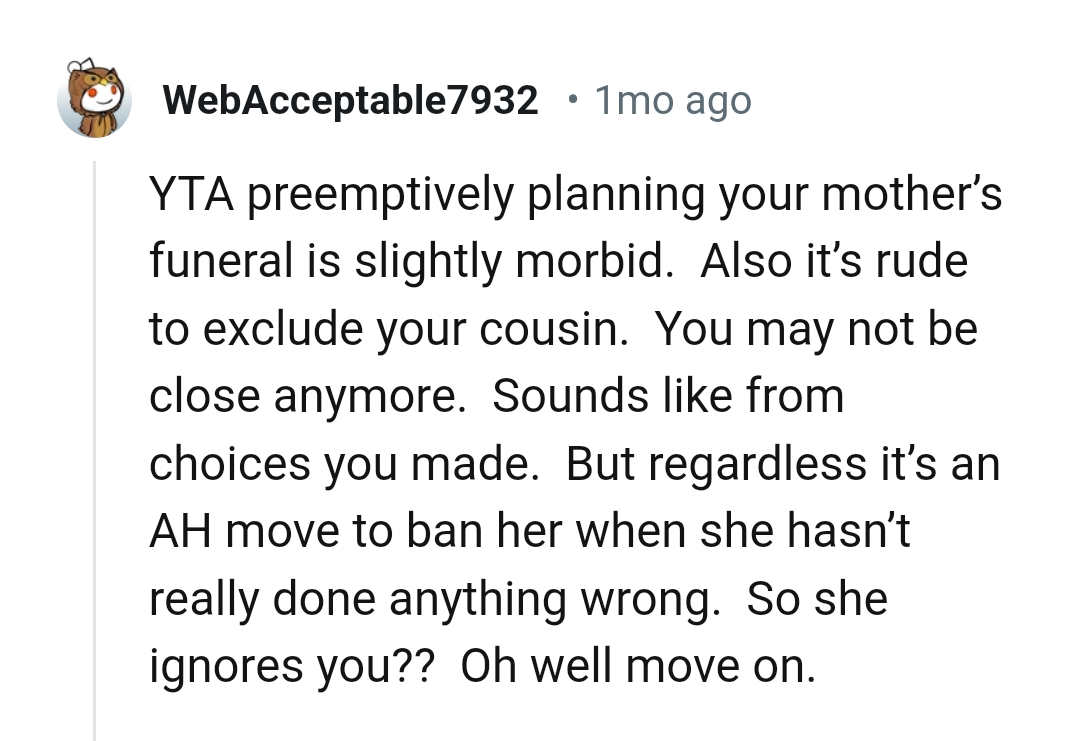
Task: Click the "1mo ago" timestamp
Action: coord(672,100)
